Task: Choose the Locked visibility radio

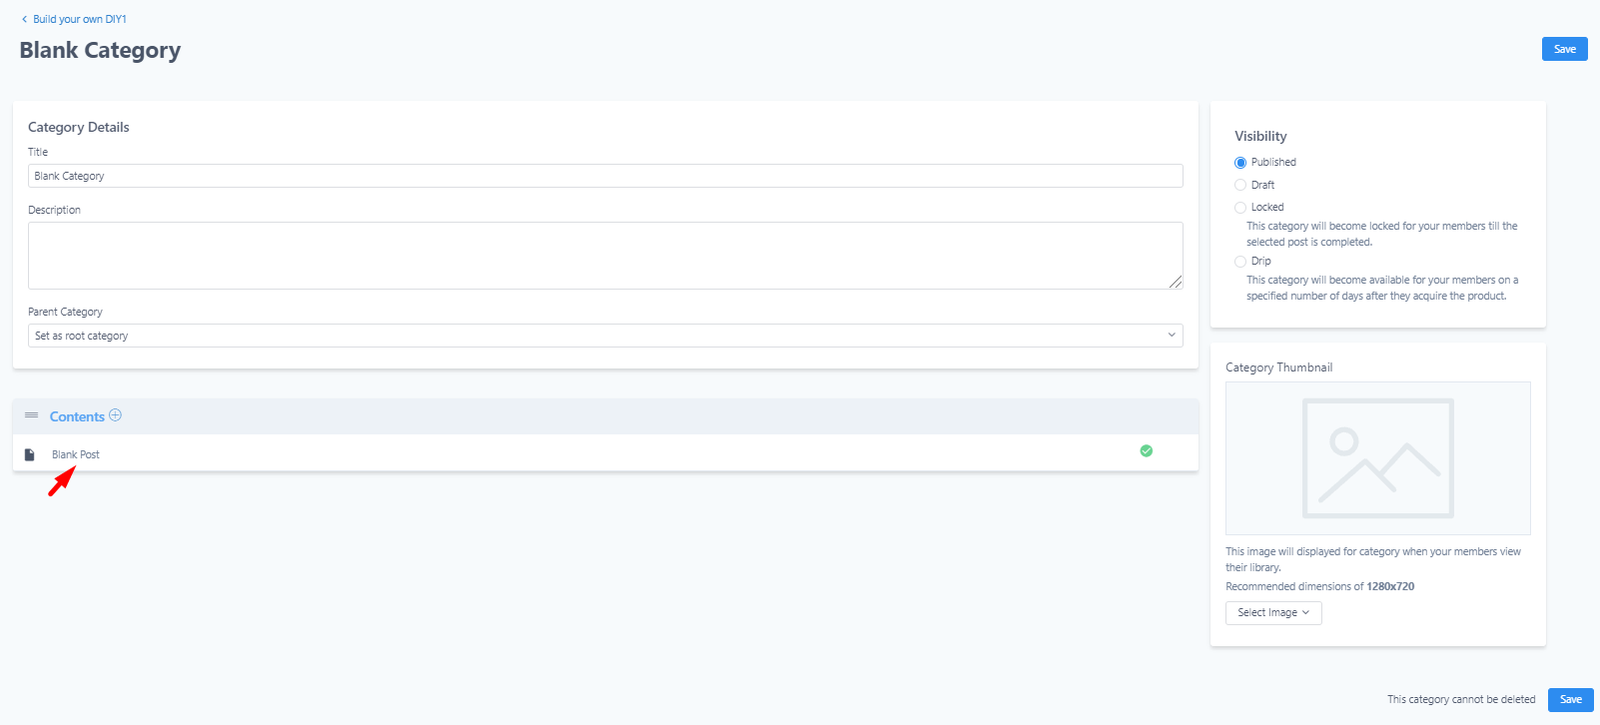Action: tap(1240, 208)
